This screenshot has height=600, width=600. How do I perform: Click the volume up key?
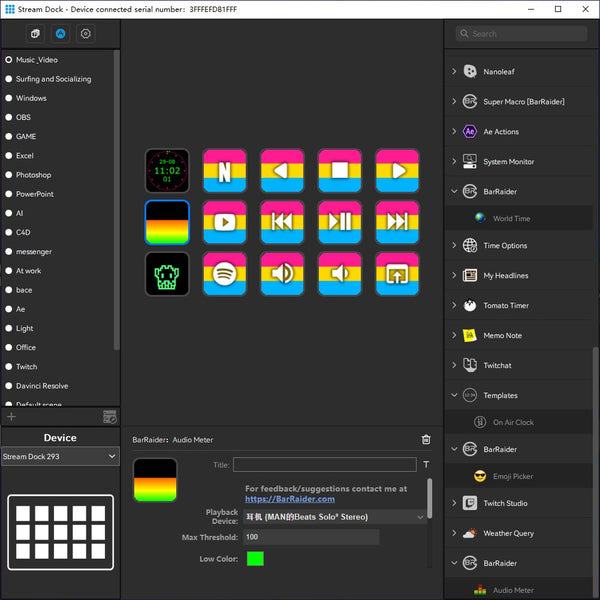pos(282,274)
